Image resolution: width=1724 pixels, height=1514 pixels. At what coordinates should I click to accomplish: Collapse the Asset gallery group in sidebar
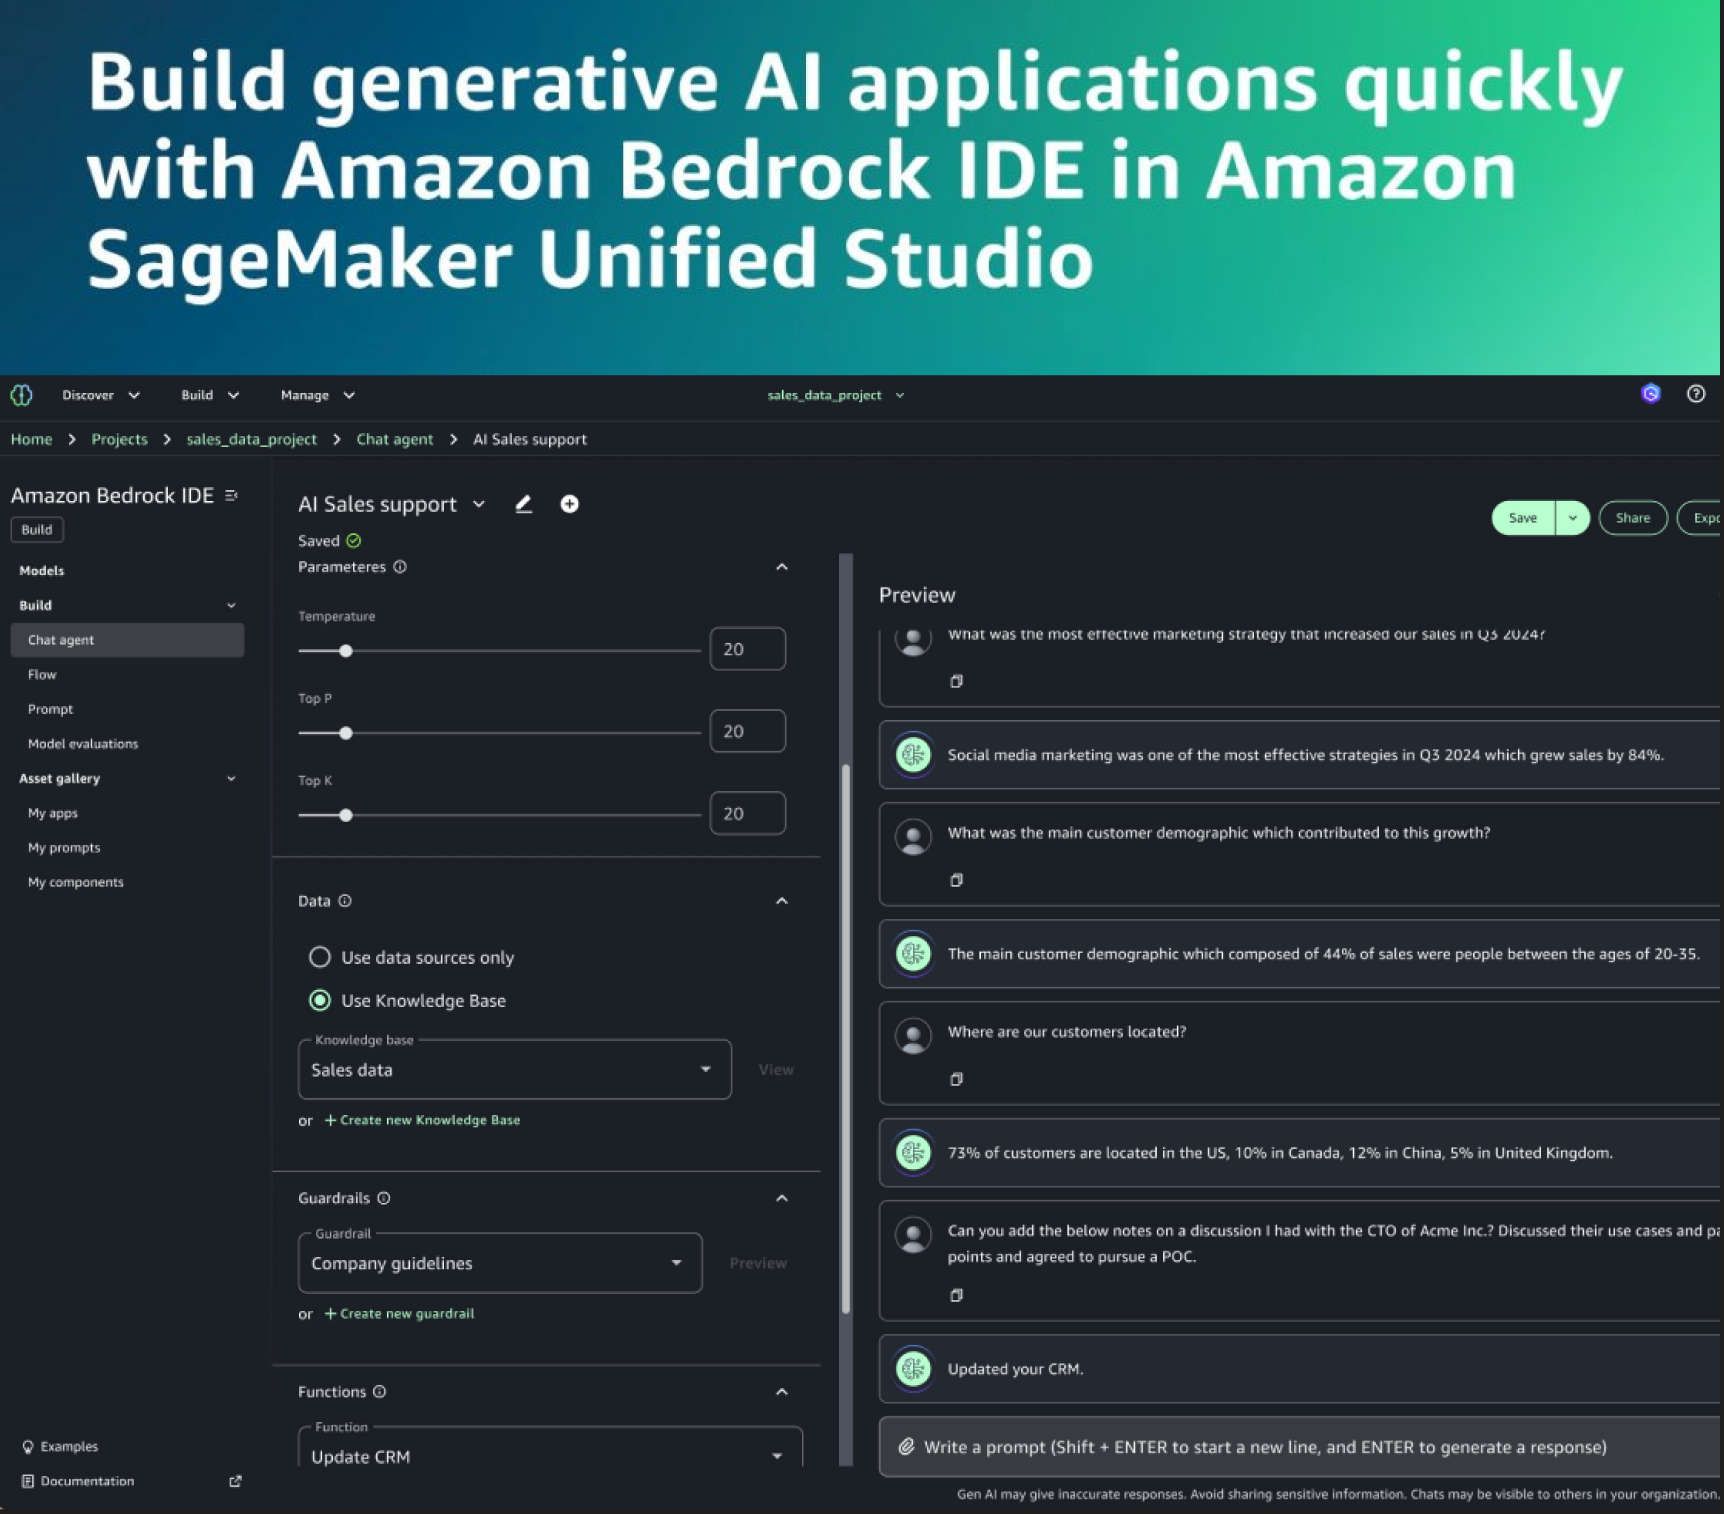(231, 778)
